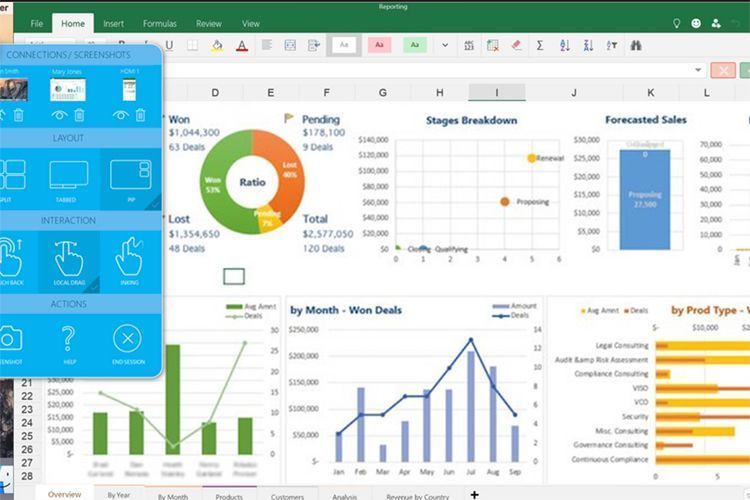The height and width of the screenshot is (500, 750).
Task: Delete Mary Jones connection with trash icon
Action: 79,115
